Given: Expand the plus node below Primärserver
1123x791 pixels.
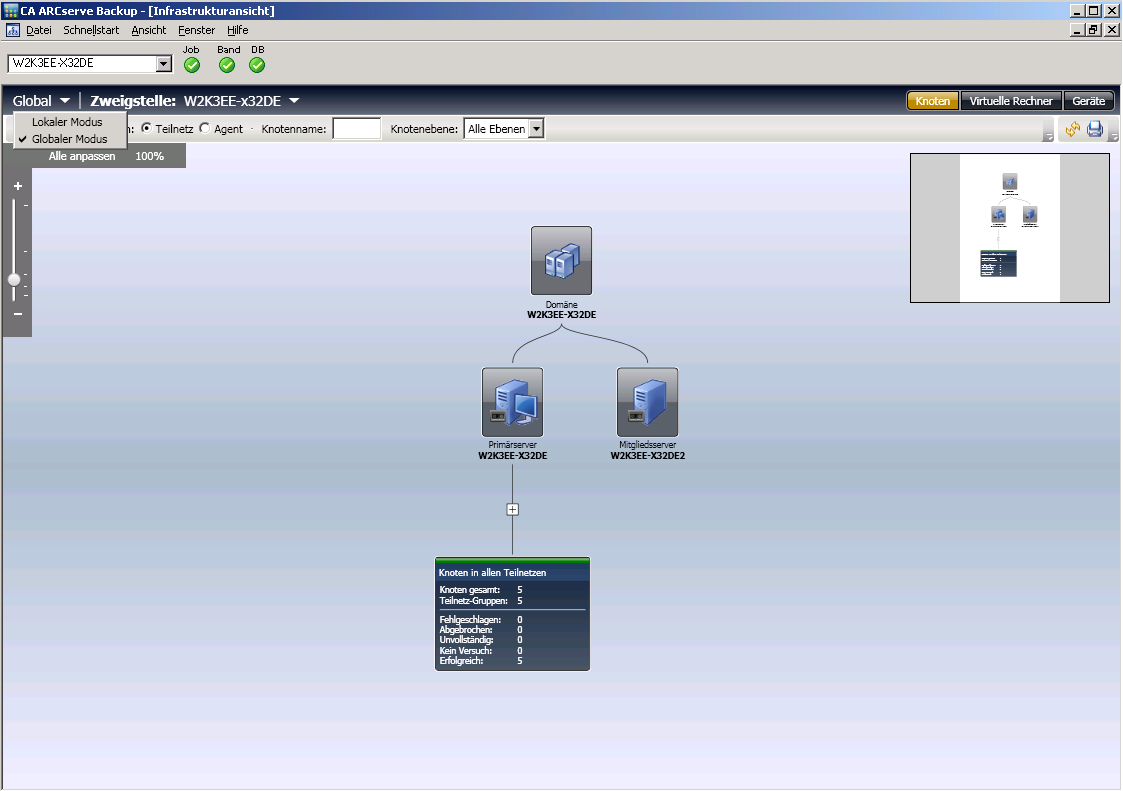Looking at the screenshot, I should coord(513,509).
